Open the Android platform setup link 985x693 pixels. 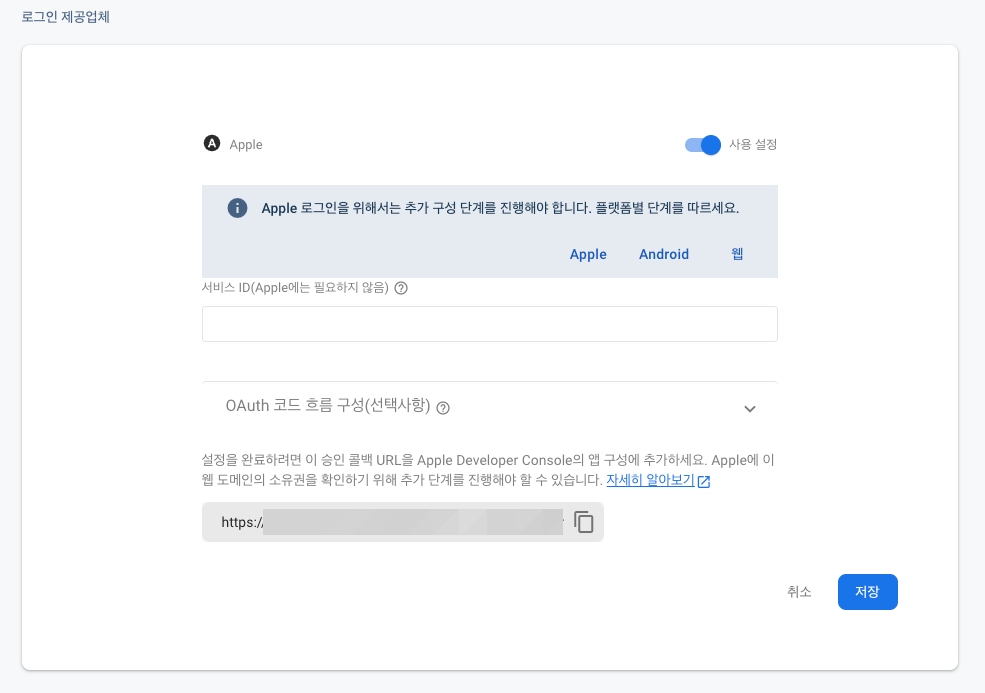click(664, 254)
